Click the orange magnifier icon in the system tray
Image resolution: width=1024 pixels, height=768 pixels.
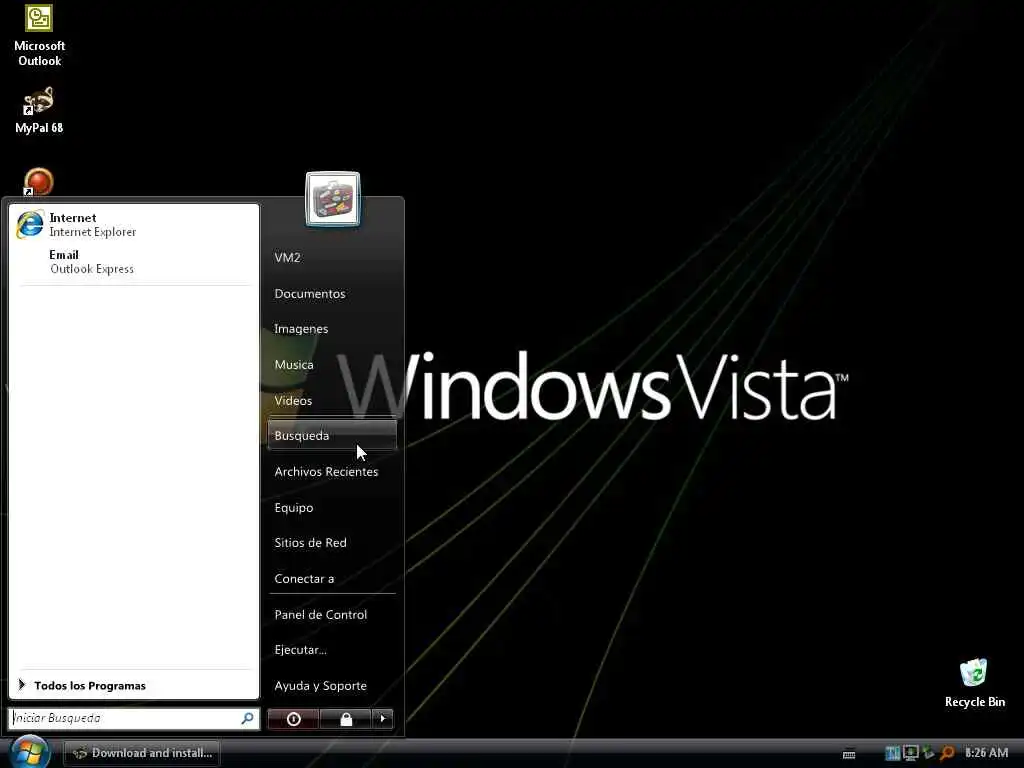point(947,753)
